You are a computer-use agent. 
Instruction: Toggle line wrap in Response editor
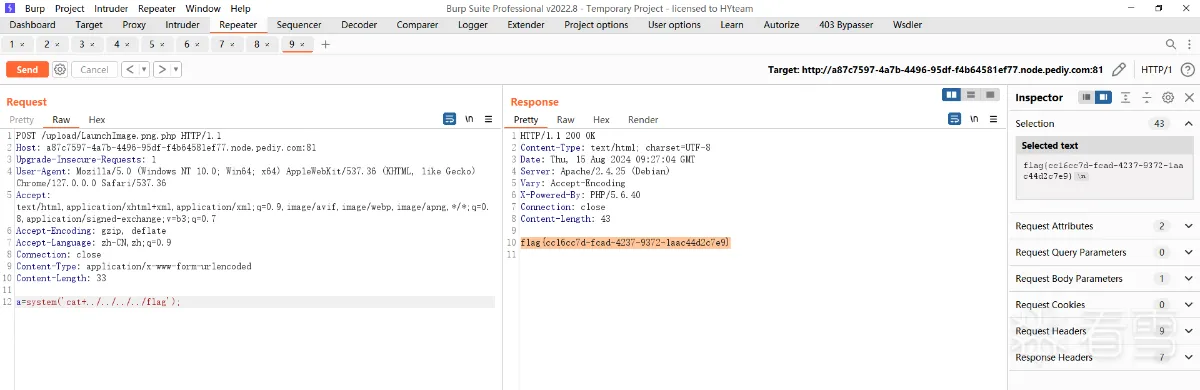[x=954, y=119]
